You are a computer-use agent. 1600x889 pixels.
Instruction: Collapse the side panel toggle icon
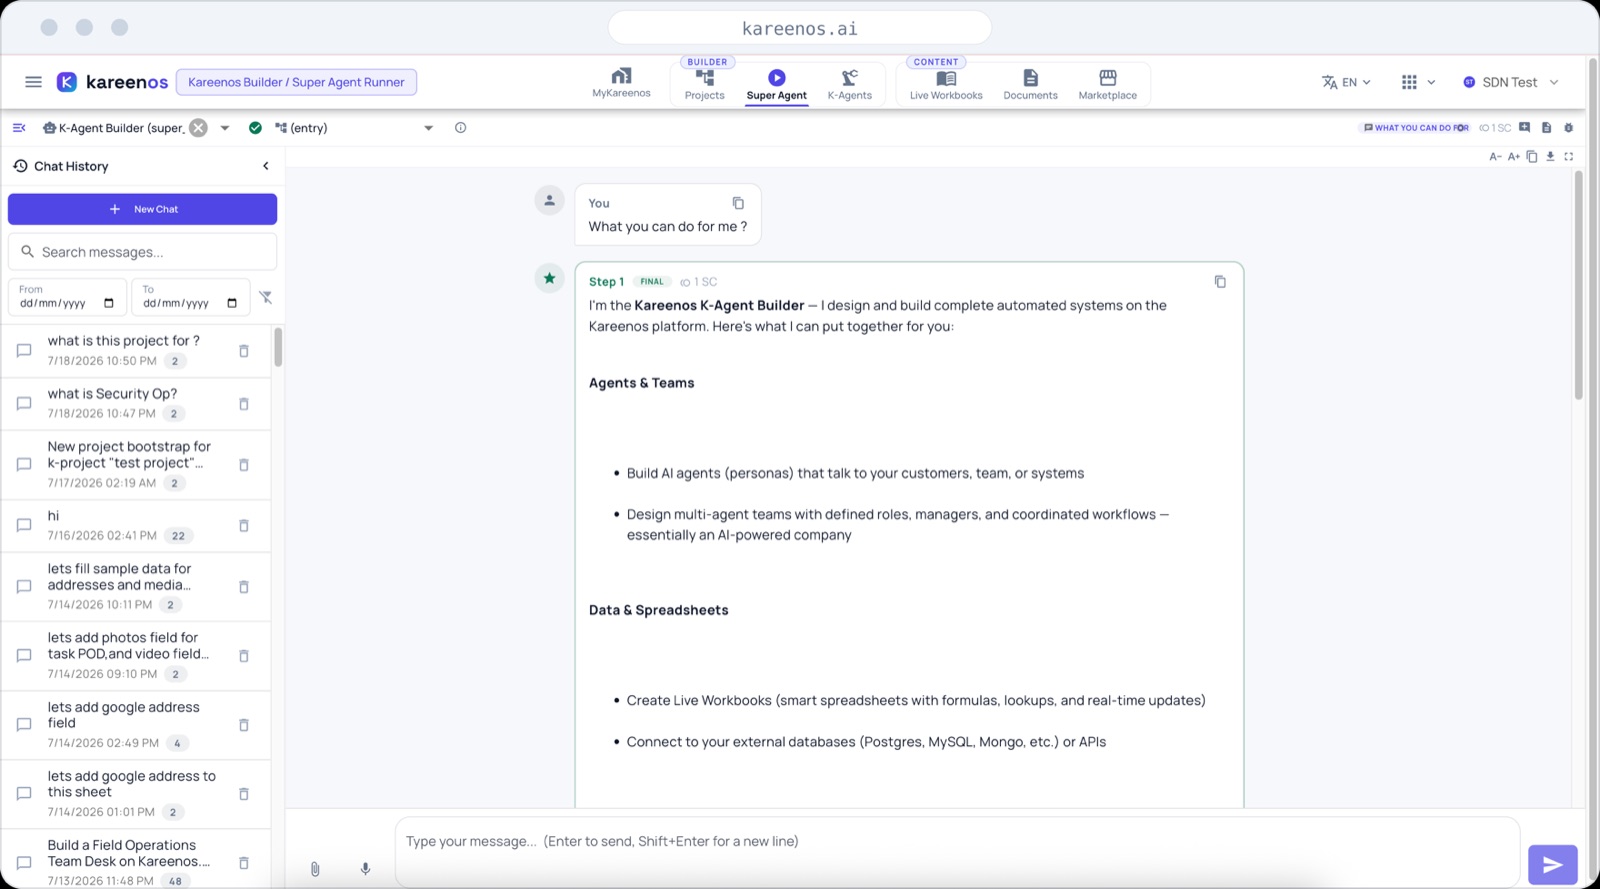pos(19,128)
